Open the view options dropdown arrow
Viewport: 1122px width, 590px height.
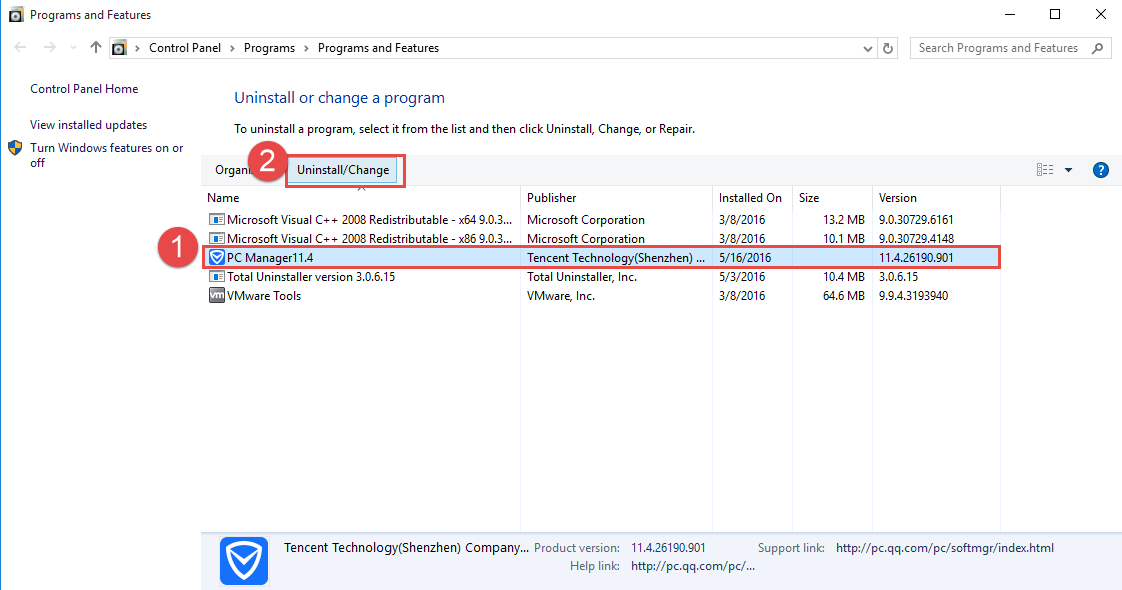pyautogui.click(x=1068, y=170)
